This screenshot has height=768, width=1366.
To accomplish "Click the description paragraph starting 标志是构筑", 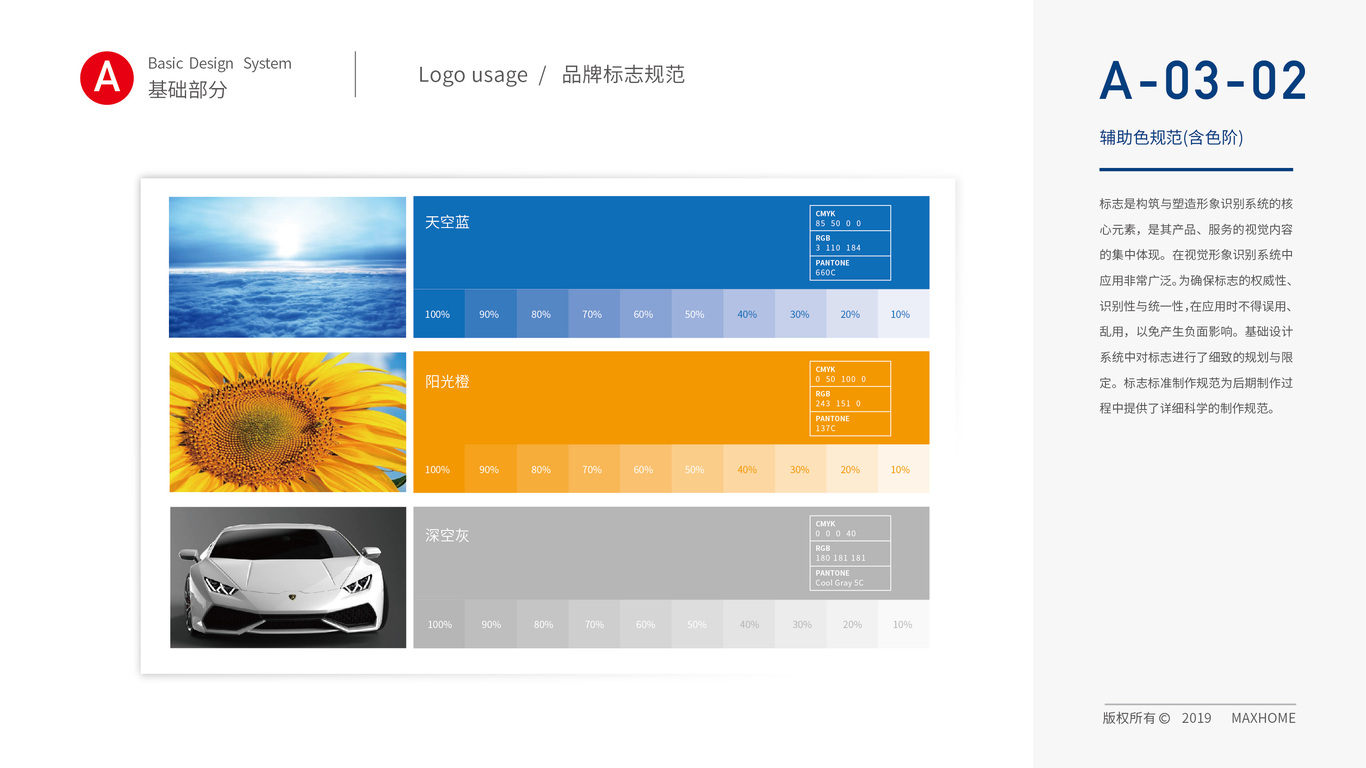I will (1196, 306).
